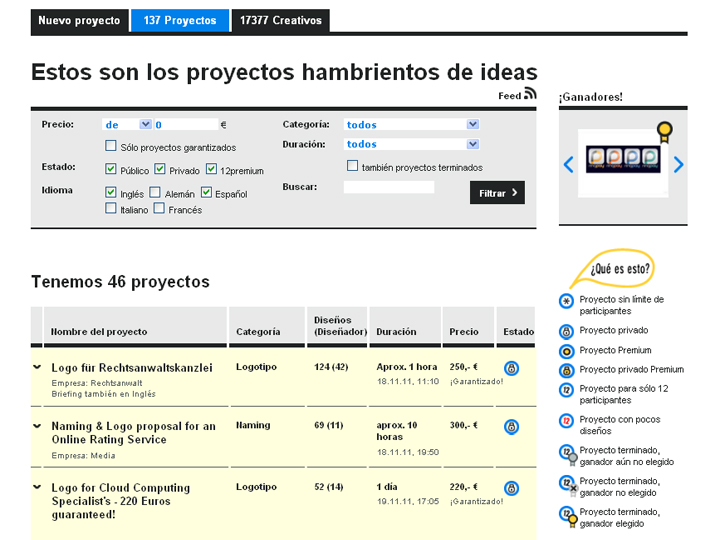Open the Duración dropdown
This screenshot has width=720, height=540.
[x=412, y=144]
